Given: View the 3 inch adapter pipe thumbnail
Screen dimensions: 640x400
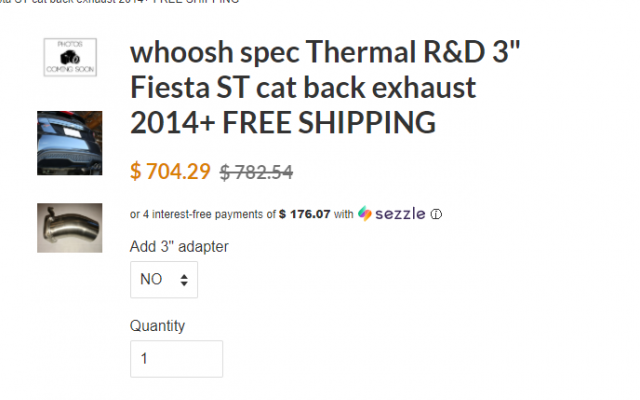Looking at the screenshot, I should pos(70,228).
